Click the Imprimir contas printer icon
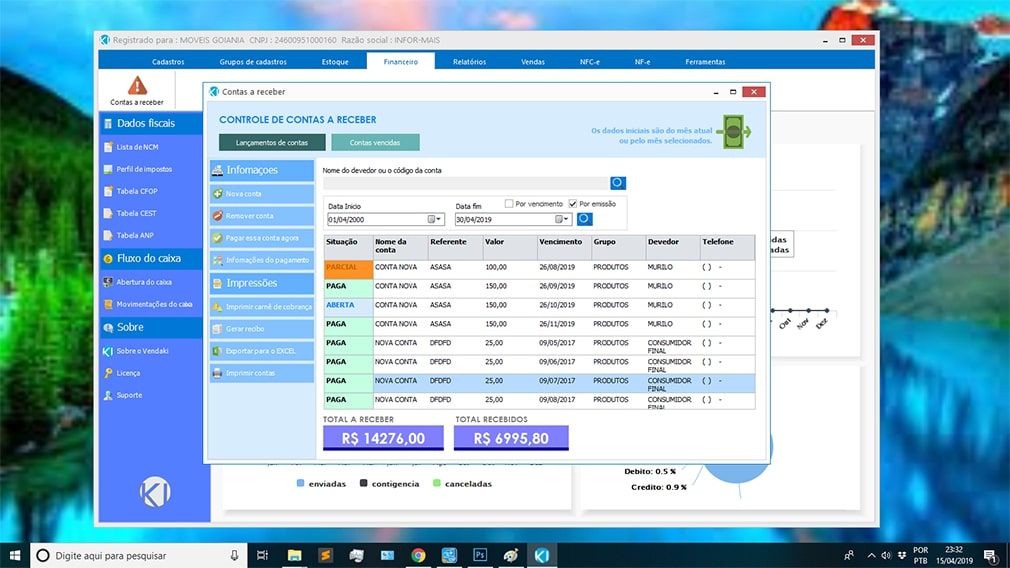 [218, 373]
